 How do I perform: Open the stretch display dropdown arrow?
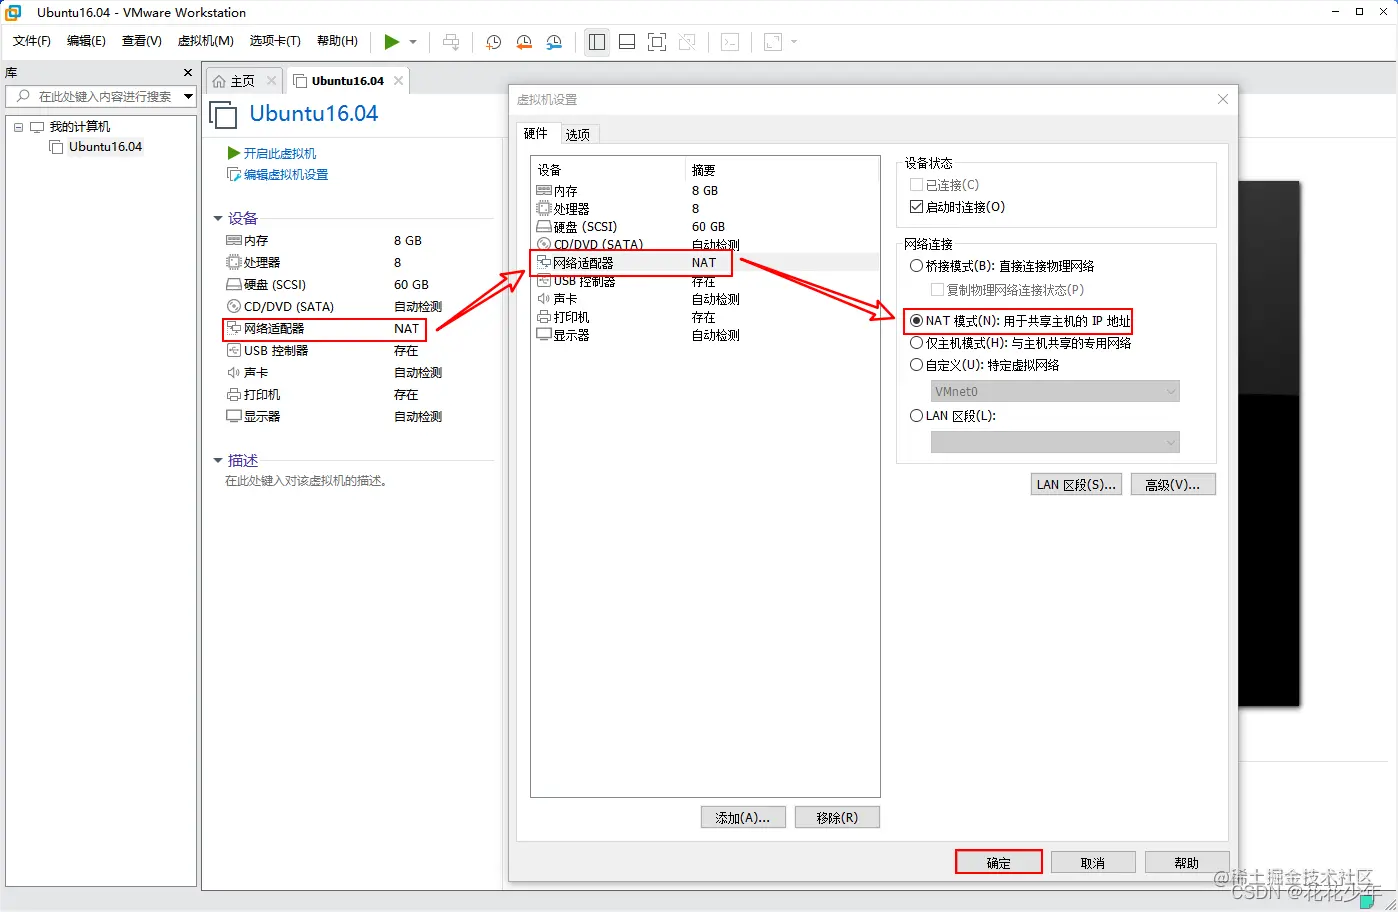(794, 42)
